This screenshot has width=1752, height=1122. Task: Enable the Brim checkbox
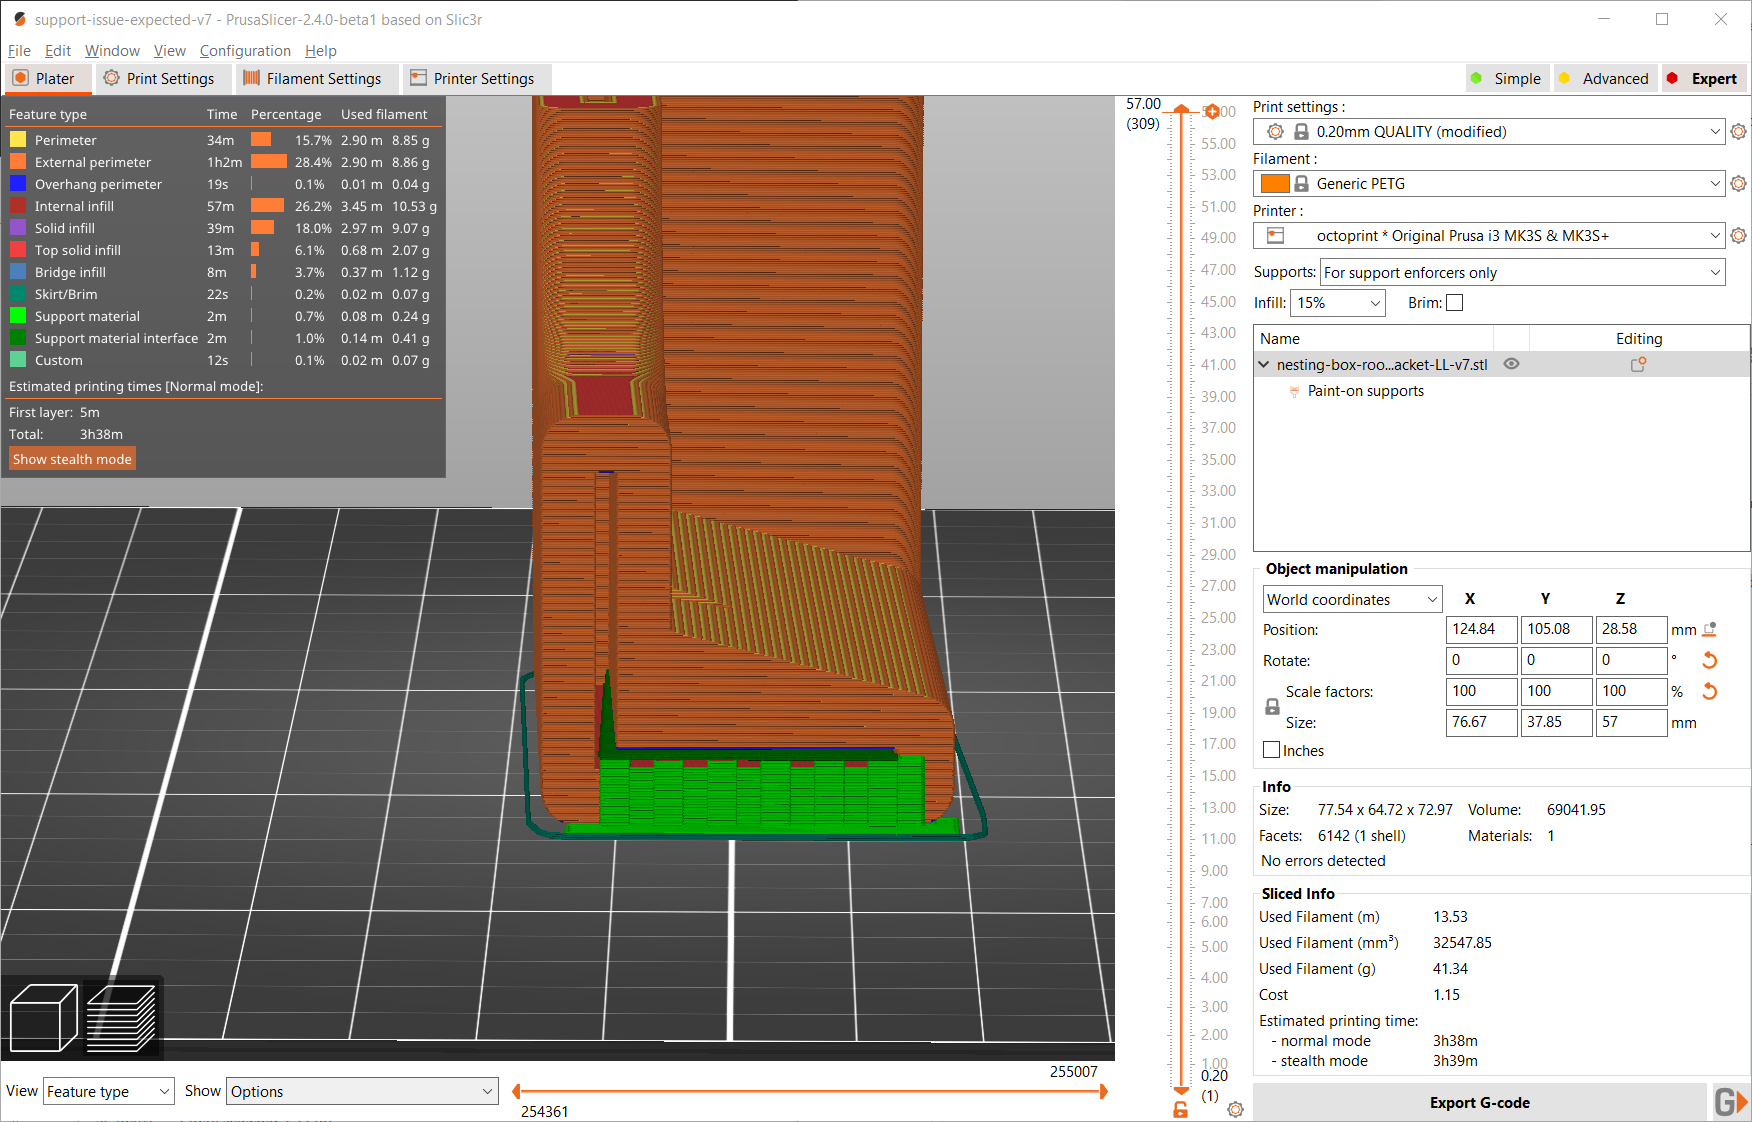(x=1455, y=302)
